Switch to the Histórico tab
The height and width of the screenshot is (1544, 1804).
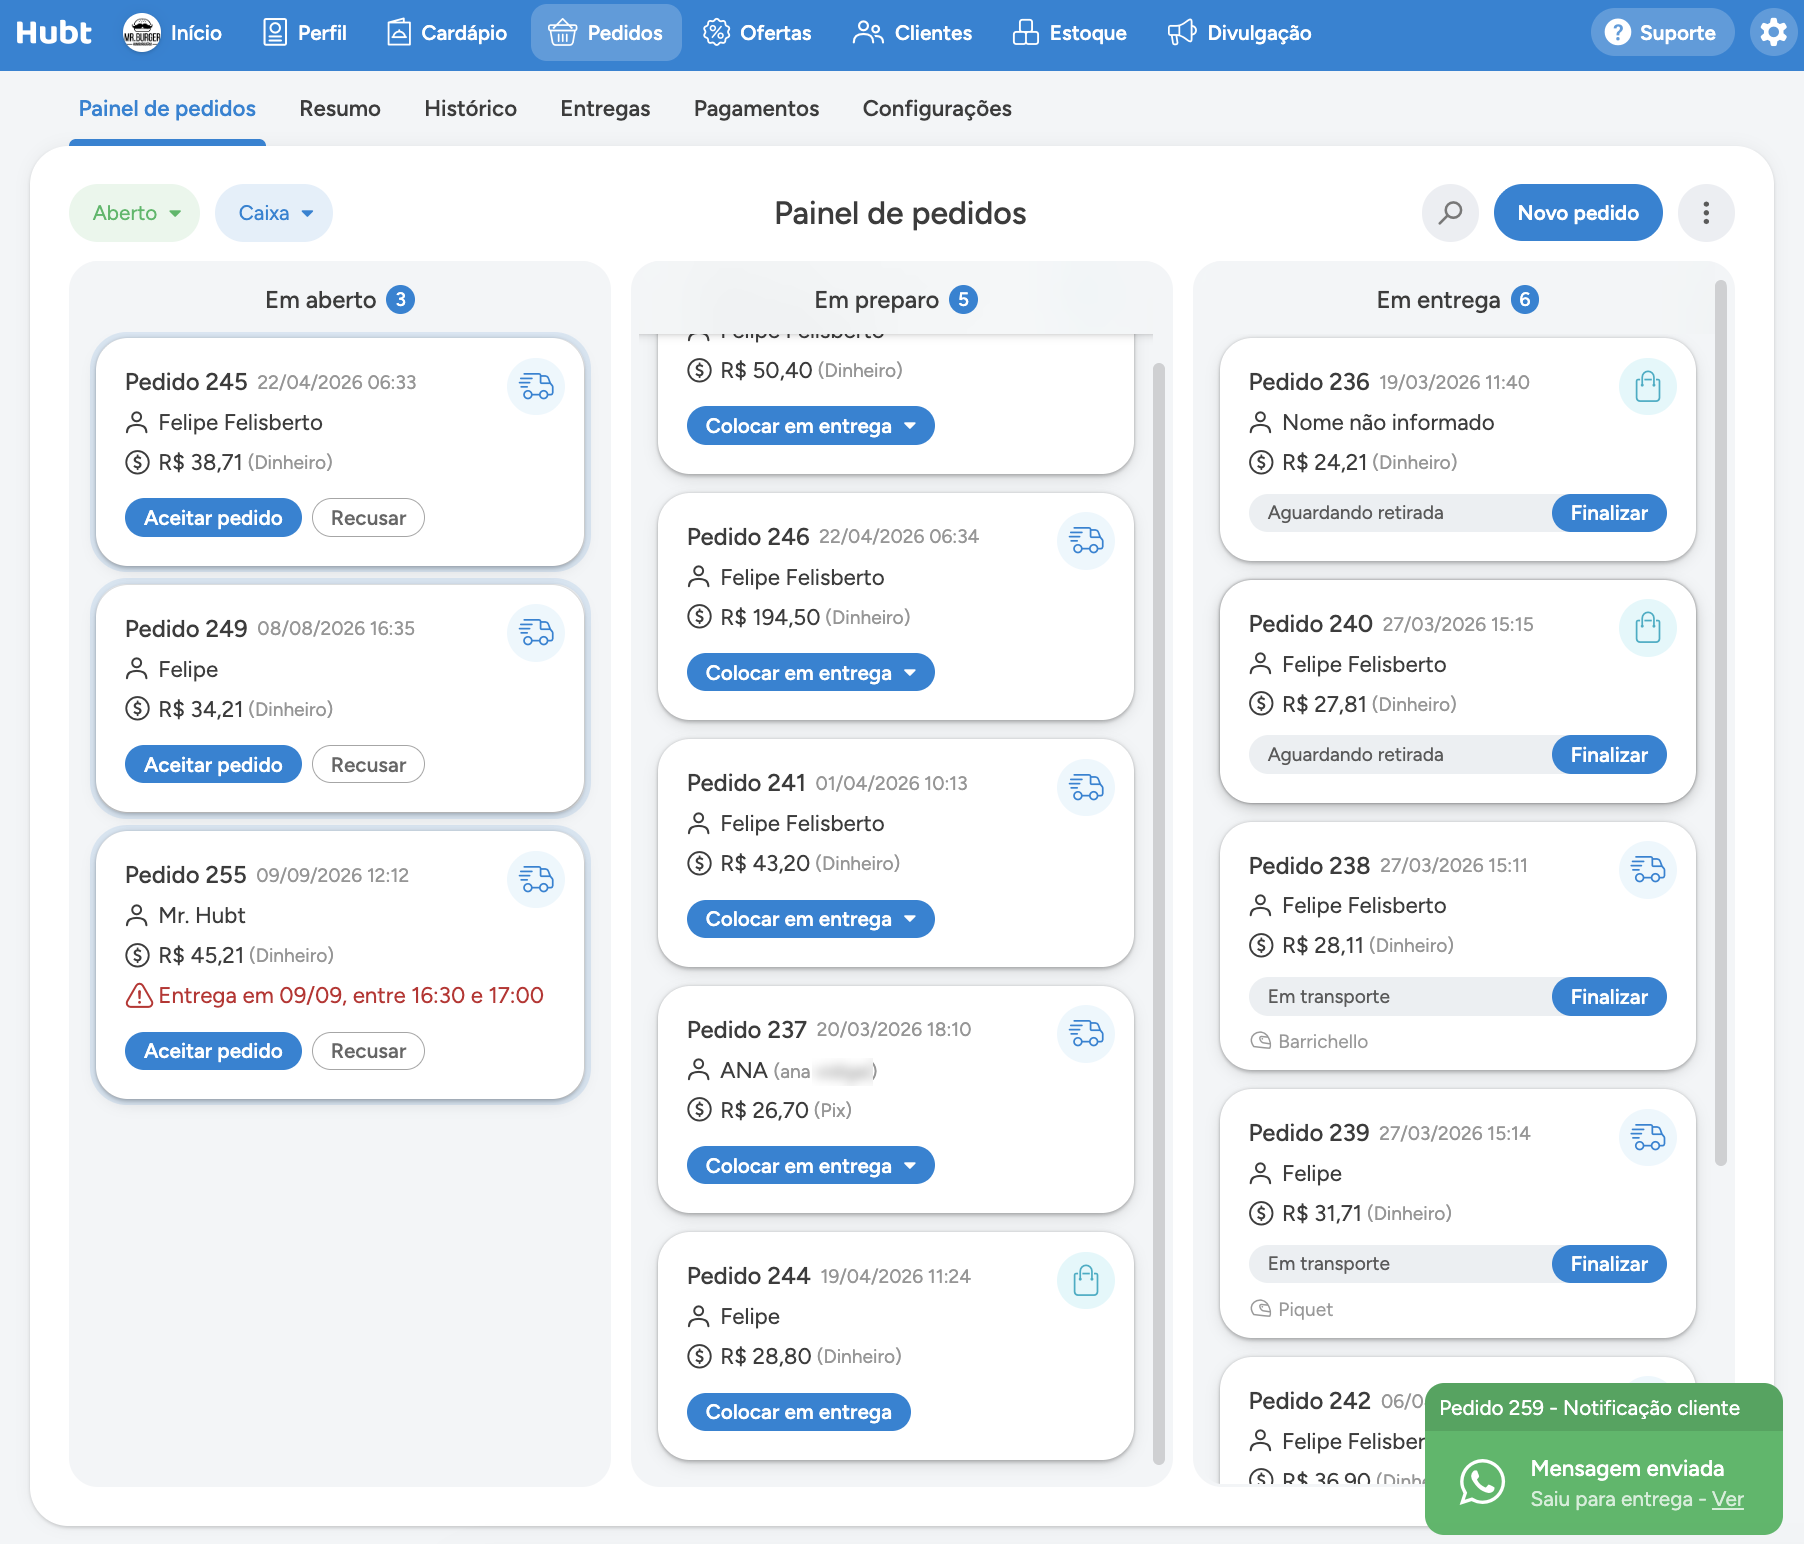click(x=470, y=108)
